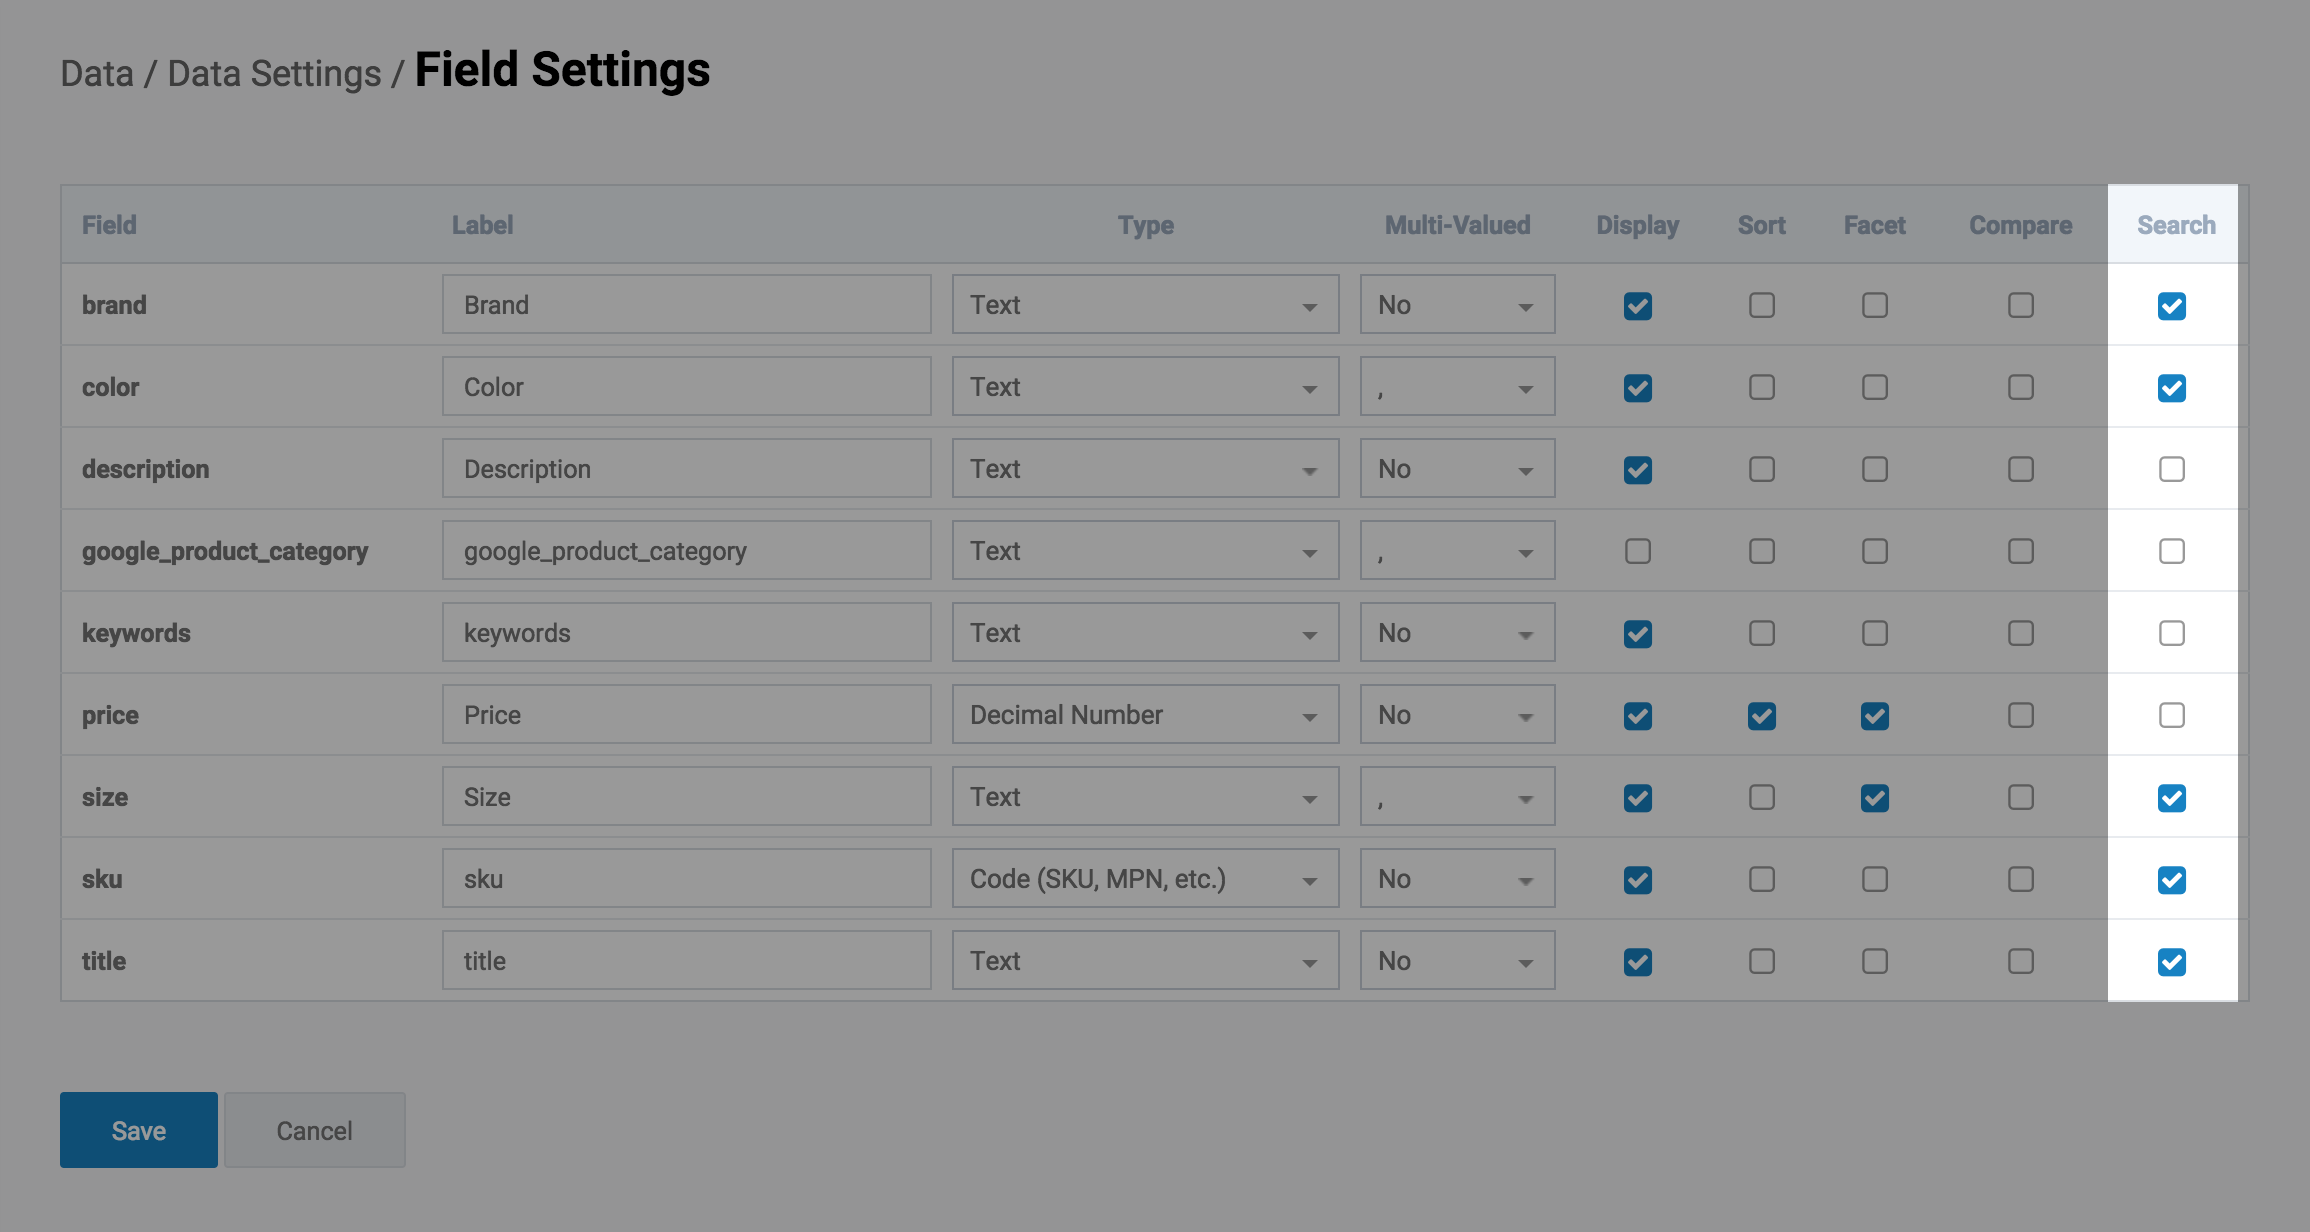Uncheck the Sort checkbox for price
This screenshot has height=1232, width=2310.
(1761, 716)
